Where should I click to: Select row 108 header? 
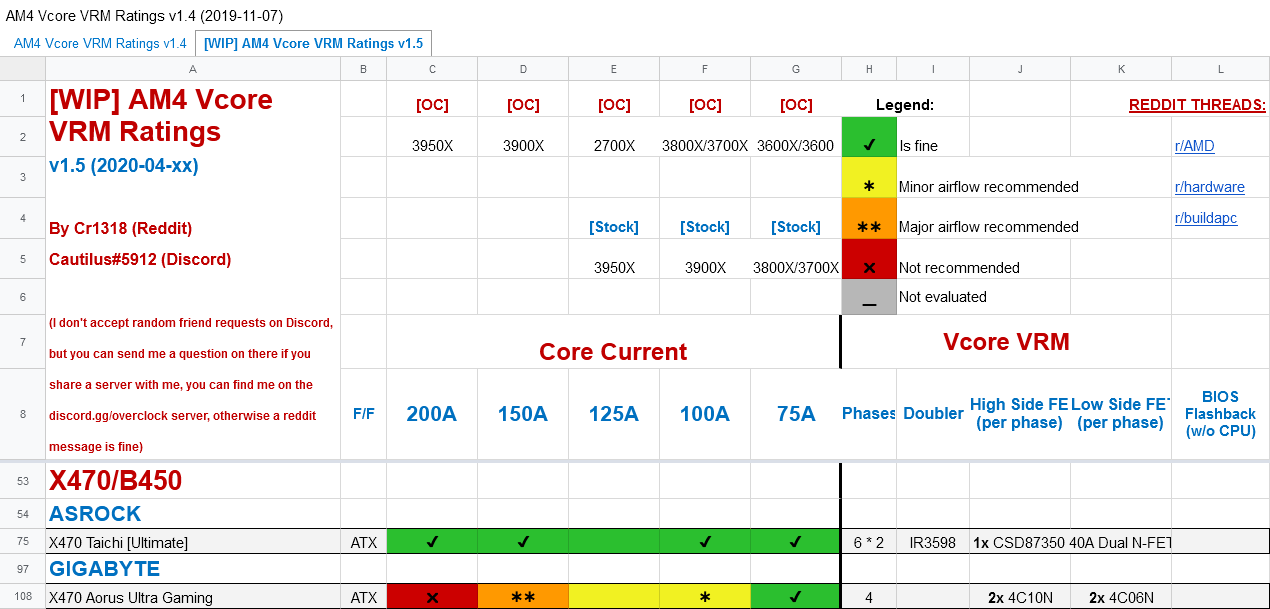tap(22, 597)
